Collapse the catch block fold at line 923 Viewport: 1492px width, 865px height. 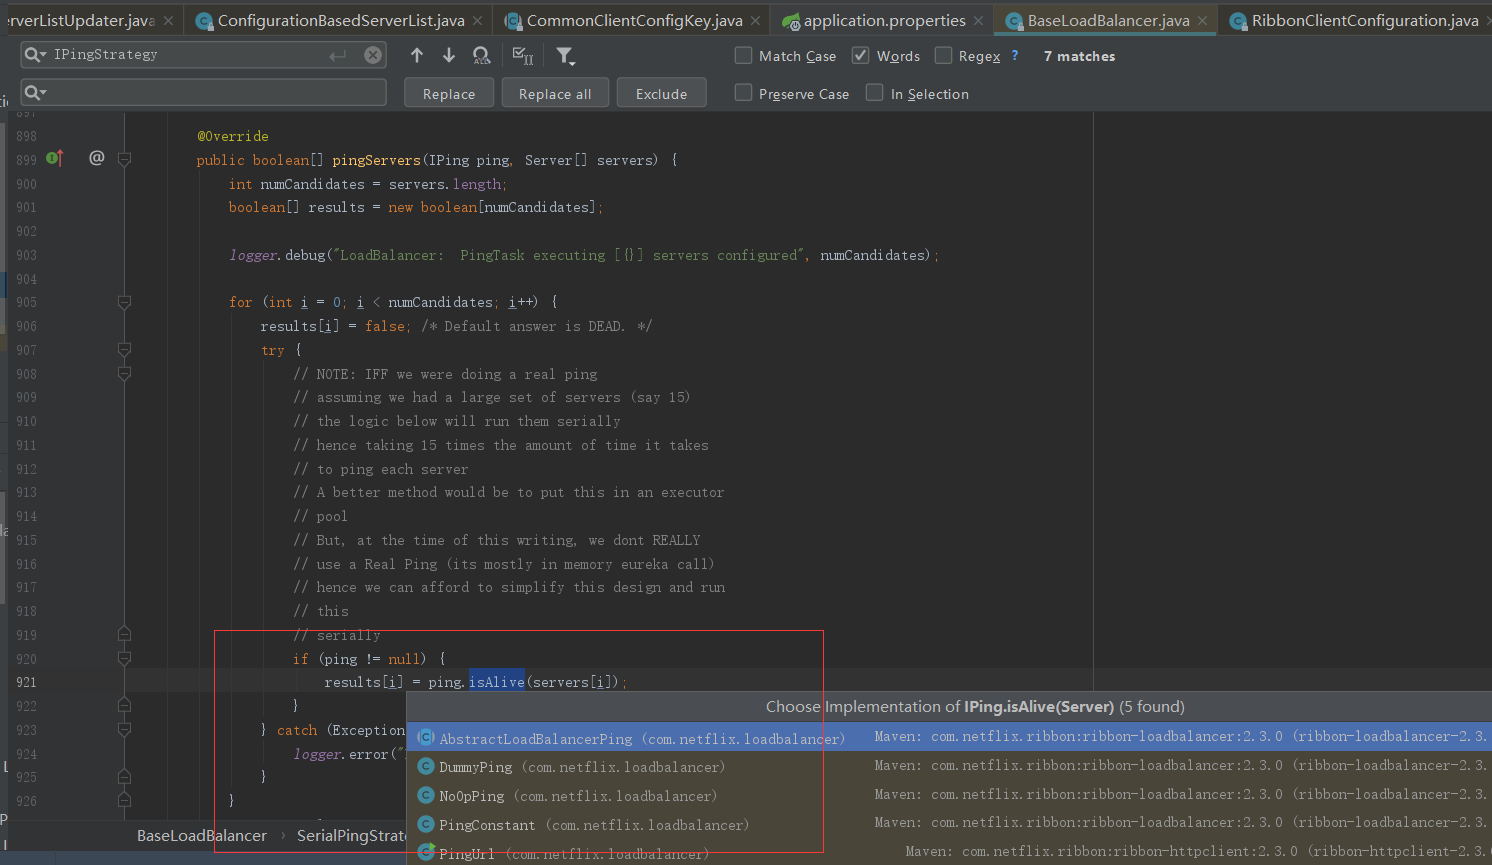click(125, 730)
